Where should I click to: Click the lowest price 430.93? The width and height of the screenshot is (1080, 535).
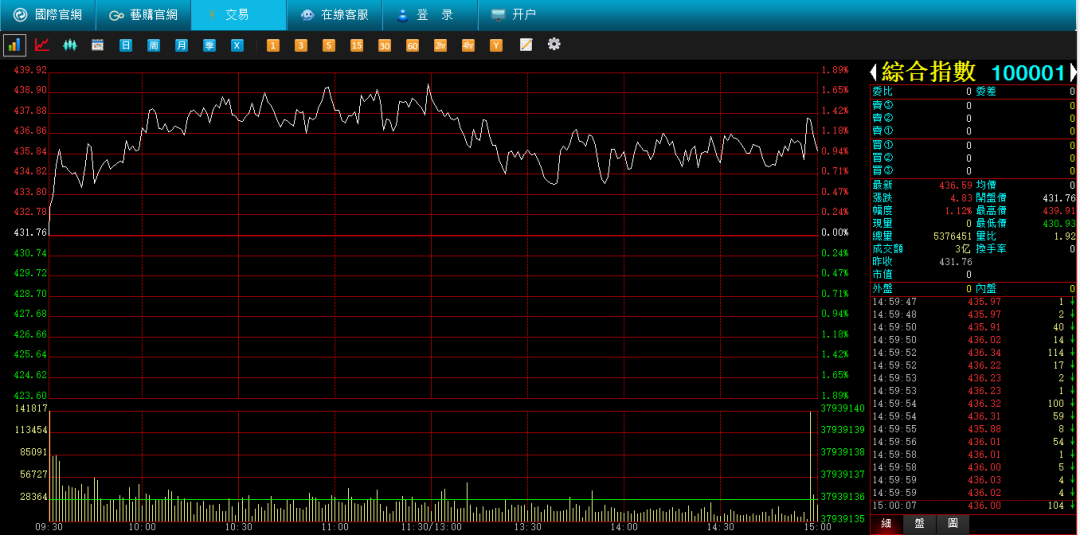coord(1059,224)
